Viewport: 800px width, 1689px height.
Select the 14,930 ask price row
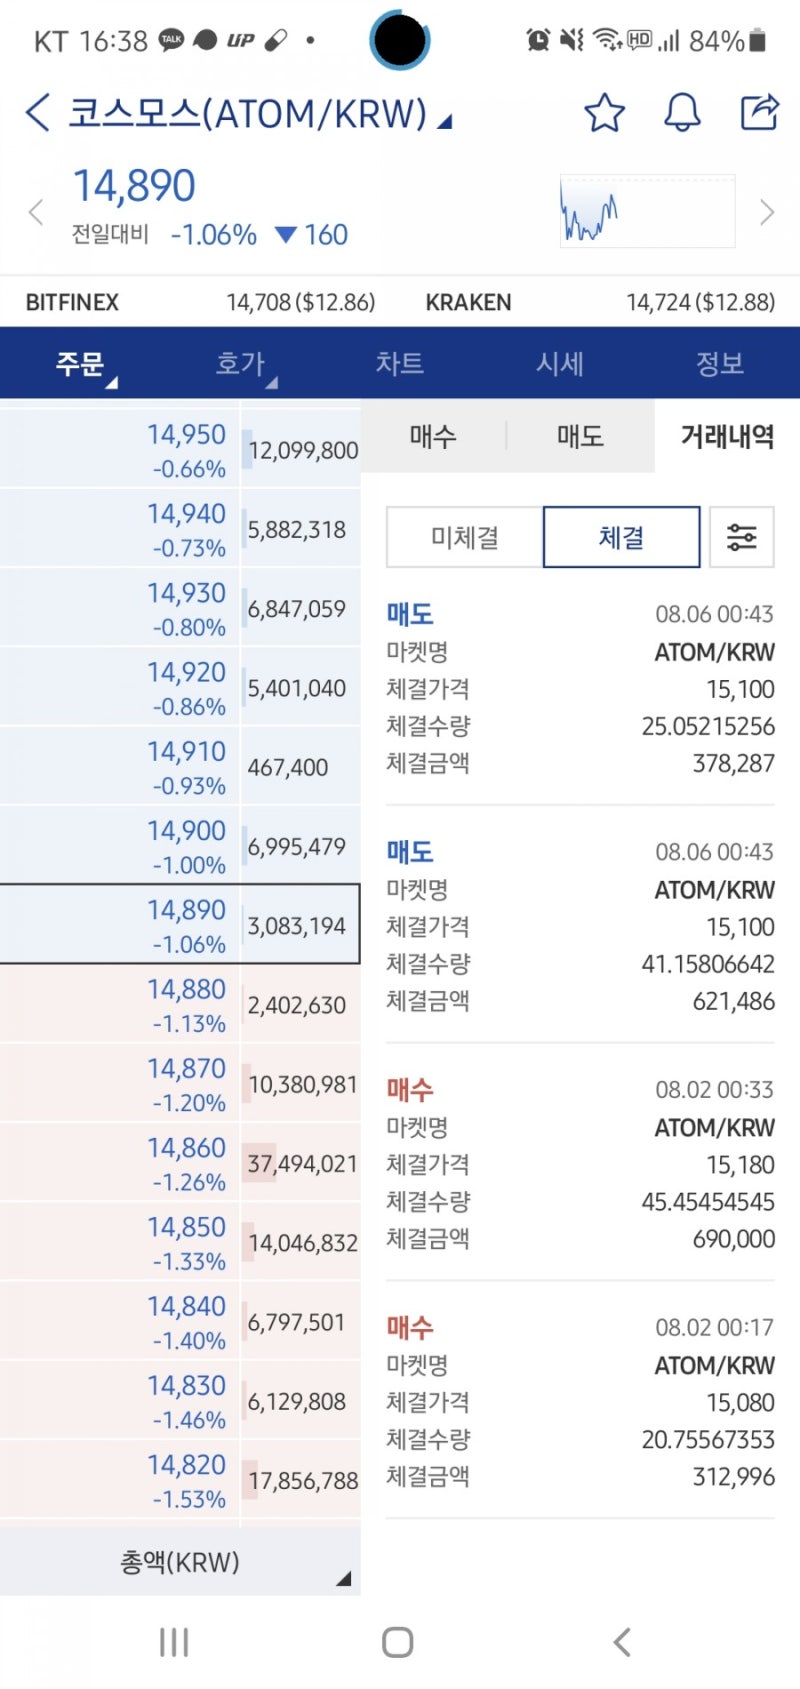[x=180, y=607]
